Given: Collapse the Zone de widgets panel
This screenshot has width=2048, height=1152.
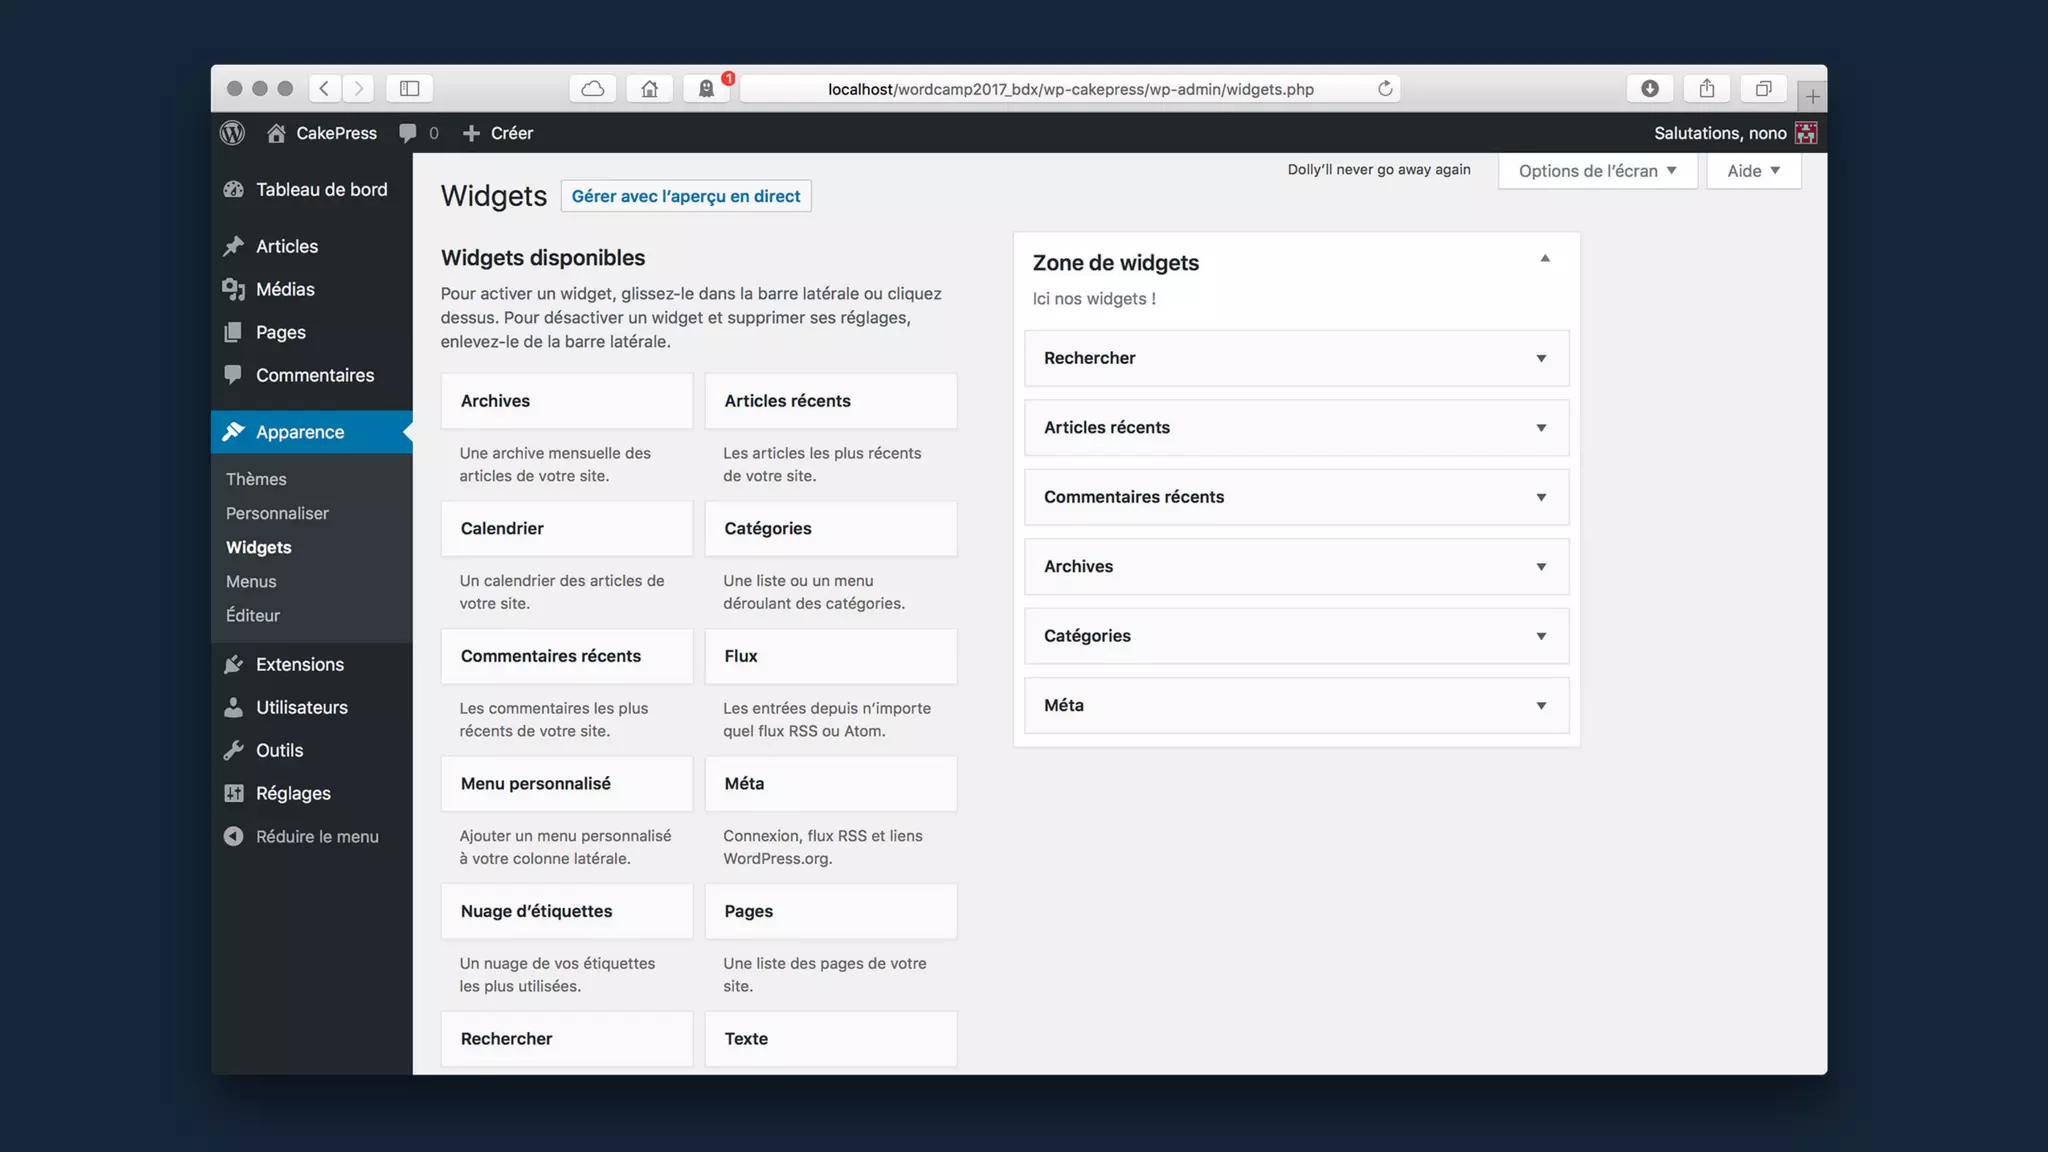Looking at the screenshot, I should pyautogui.click(x=1545, y=259).
